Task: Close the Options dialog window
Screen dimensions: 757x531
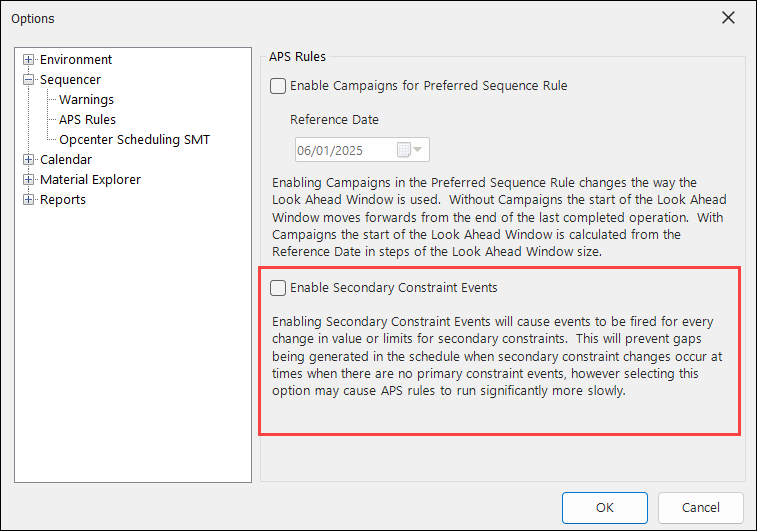Action: coord(727,18)
